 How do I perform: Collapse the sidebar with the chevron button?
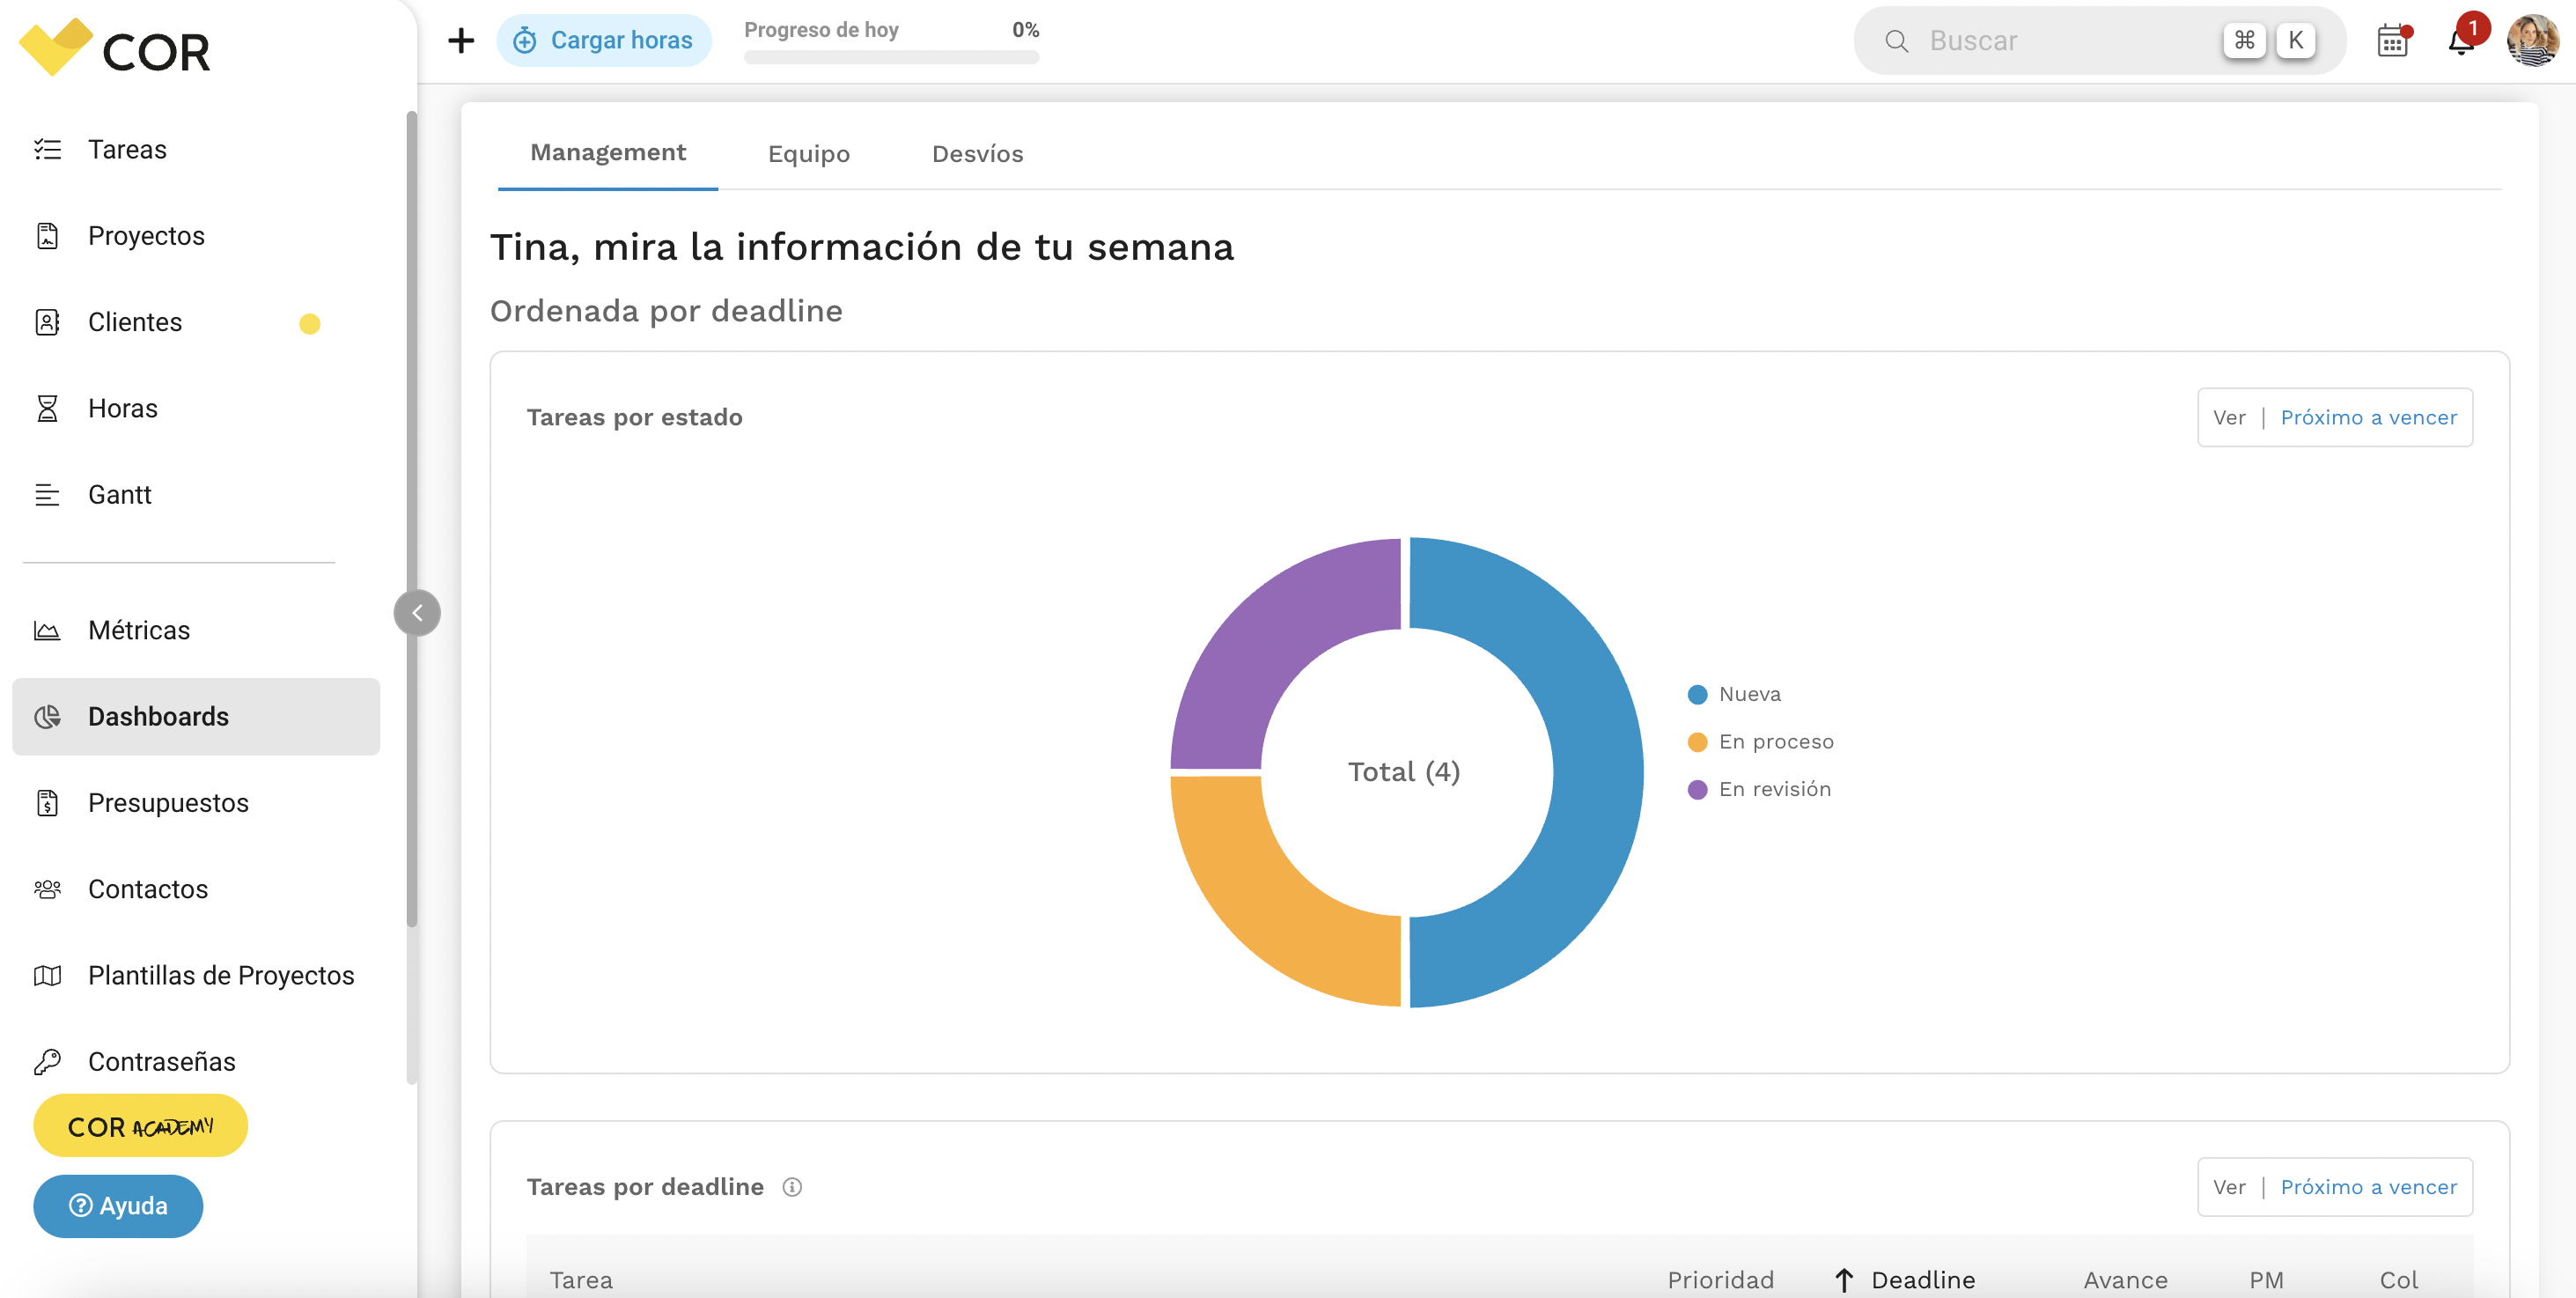point(417,613)
